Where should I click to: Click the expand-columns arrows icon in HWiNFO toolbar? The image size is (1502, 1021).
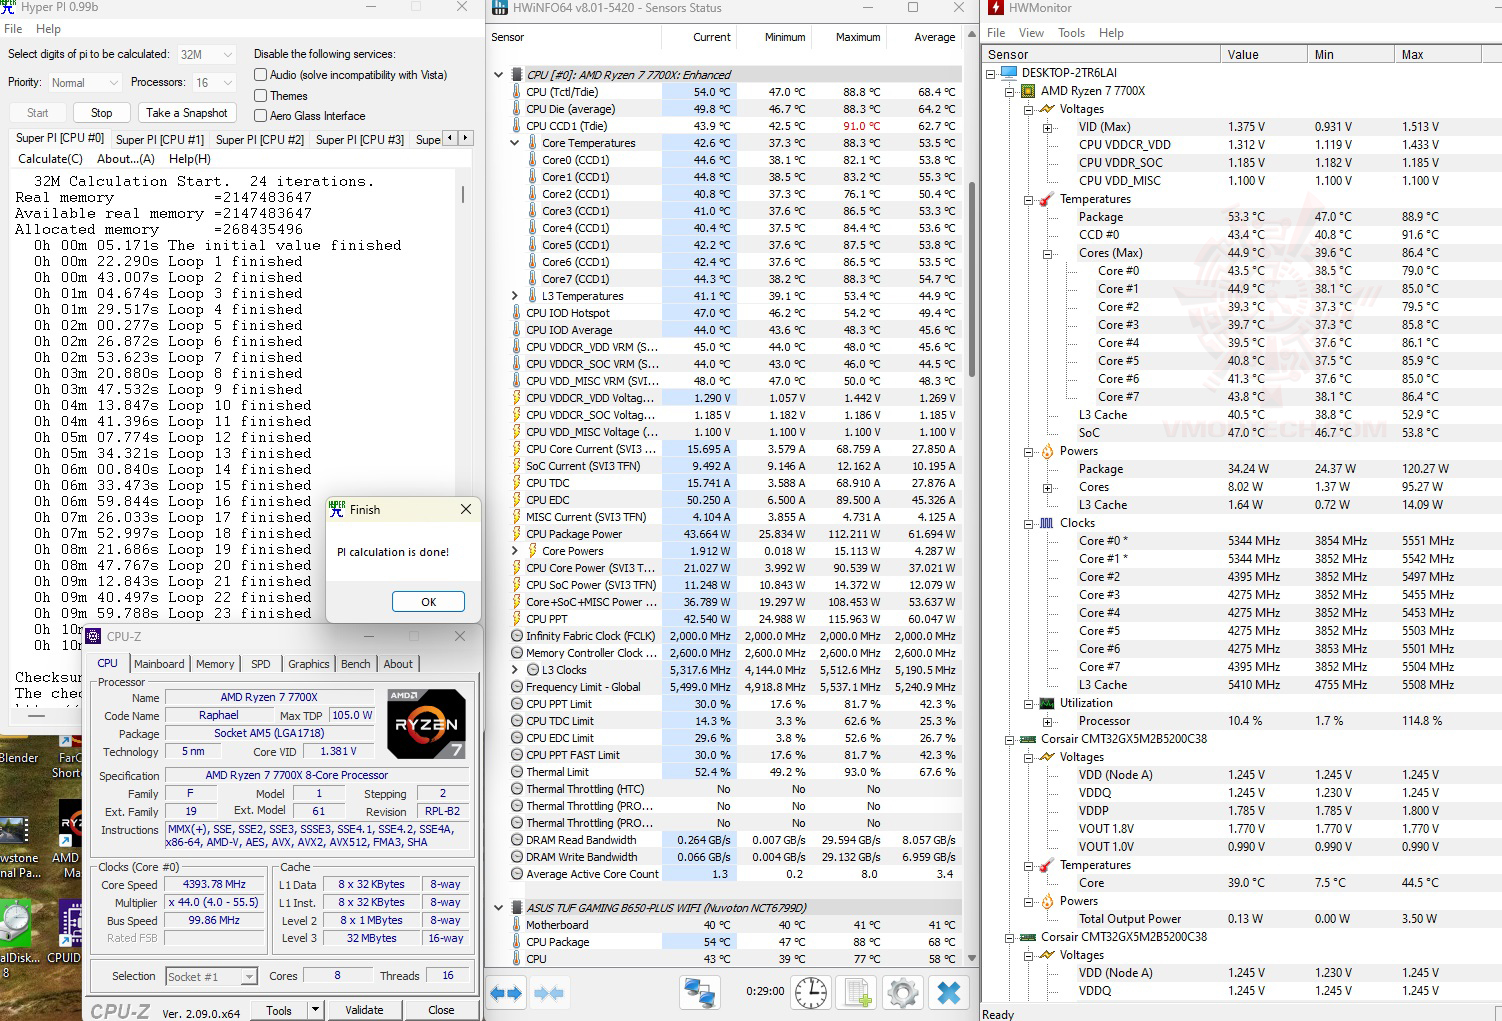click(x=506, y=993)
